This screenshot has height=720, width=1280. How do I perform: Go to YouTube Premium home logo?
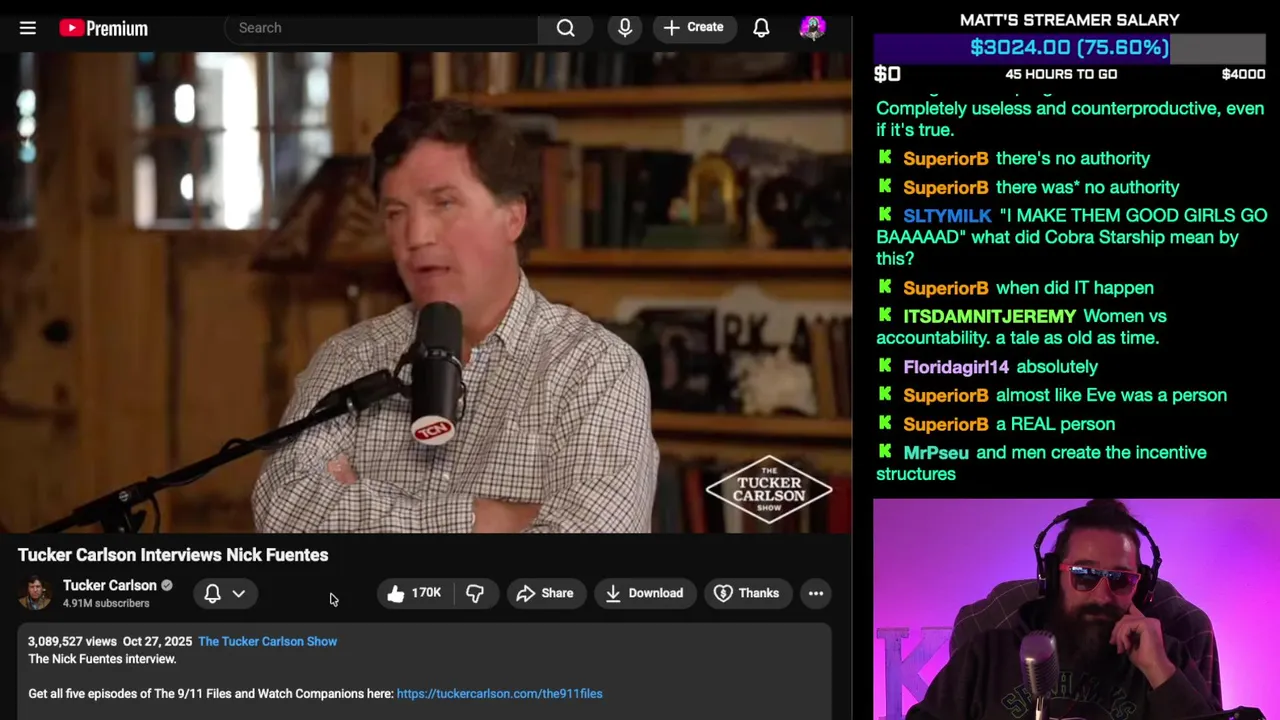click(103, 28)
